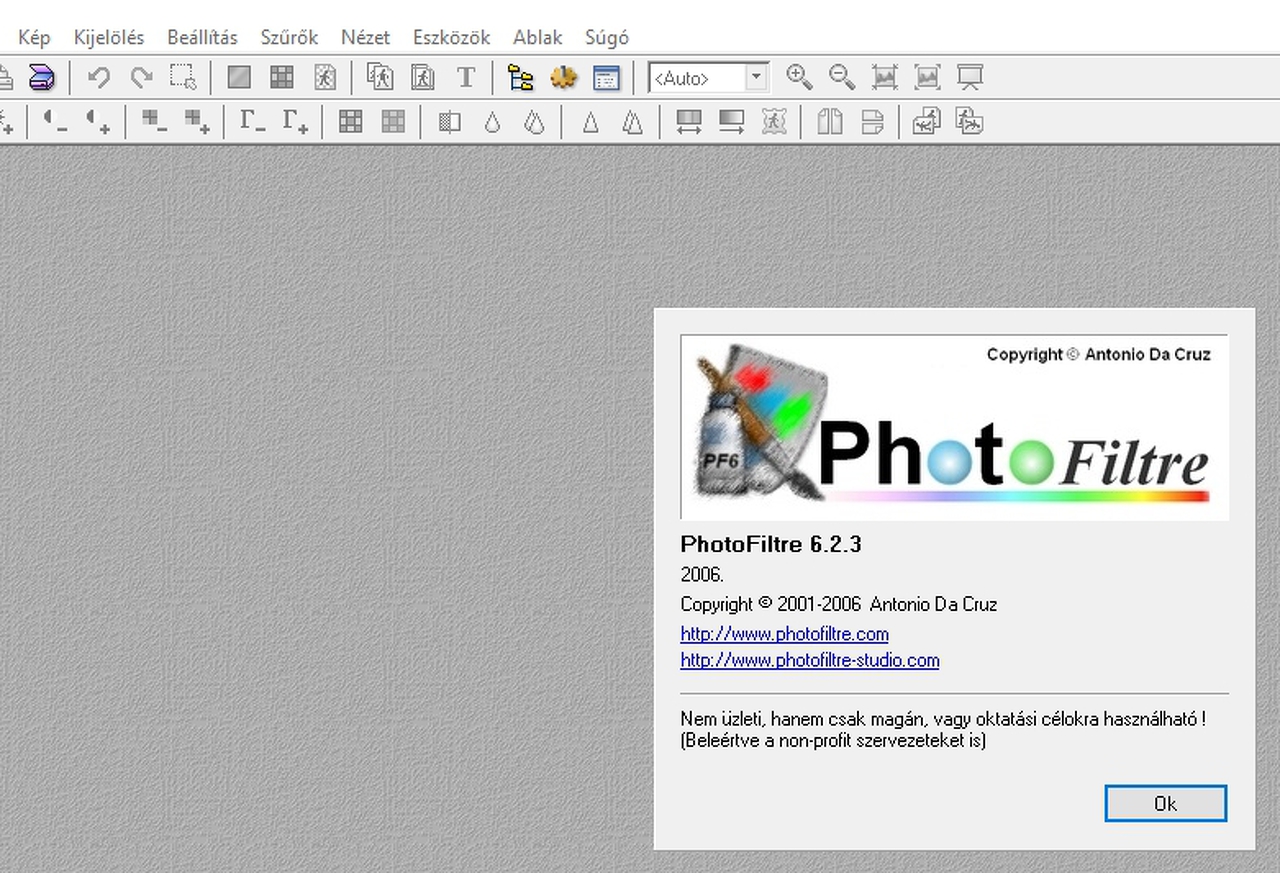
Task: Apply the blur filter (double drop)
Action: [535, 122]
